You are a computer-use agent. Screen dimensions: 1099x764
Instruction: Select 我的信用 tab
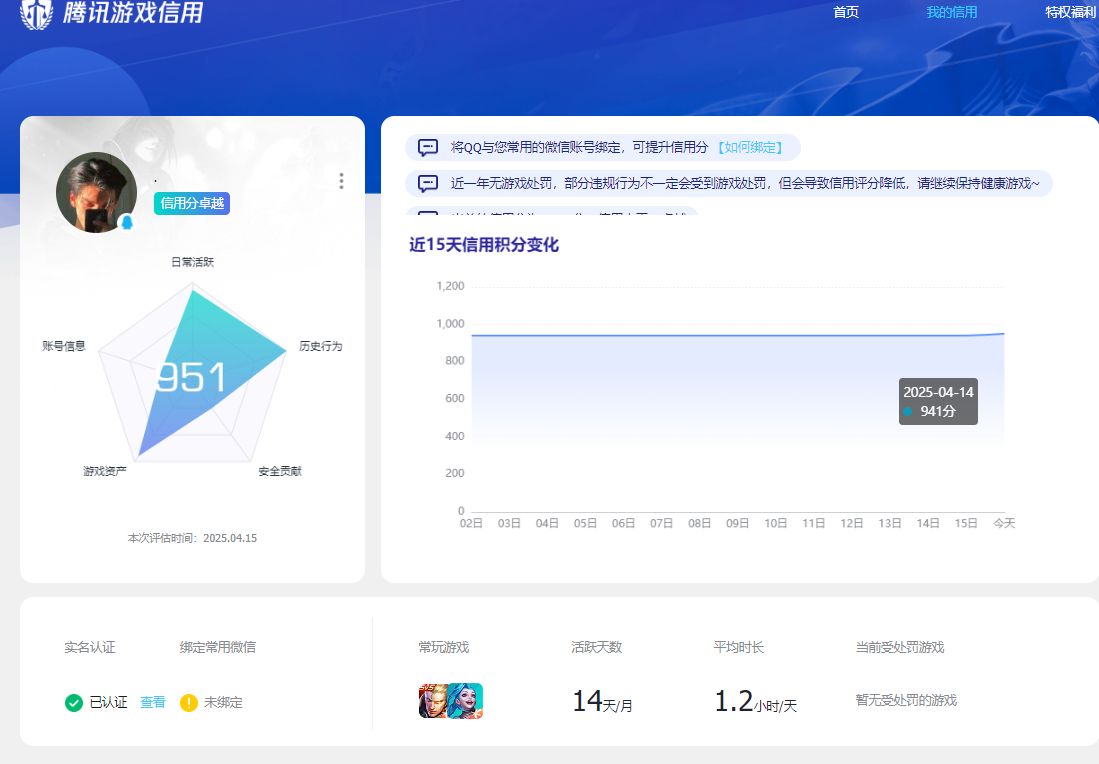pos(952,12)
